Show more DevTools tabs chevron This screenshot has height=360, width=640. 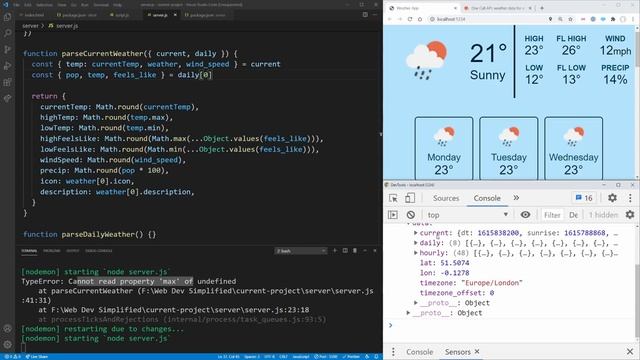click(x=516, y=198)
